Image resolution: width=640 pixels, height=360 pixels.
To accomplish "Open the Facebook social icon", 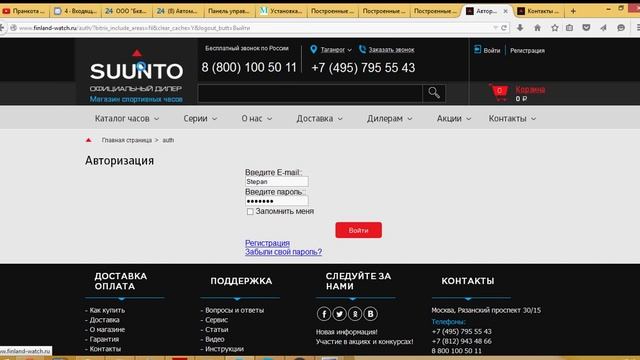I will coord(324,313).
